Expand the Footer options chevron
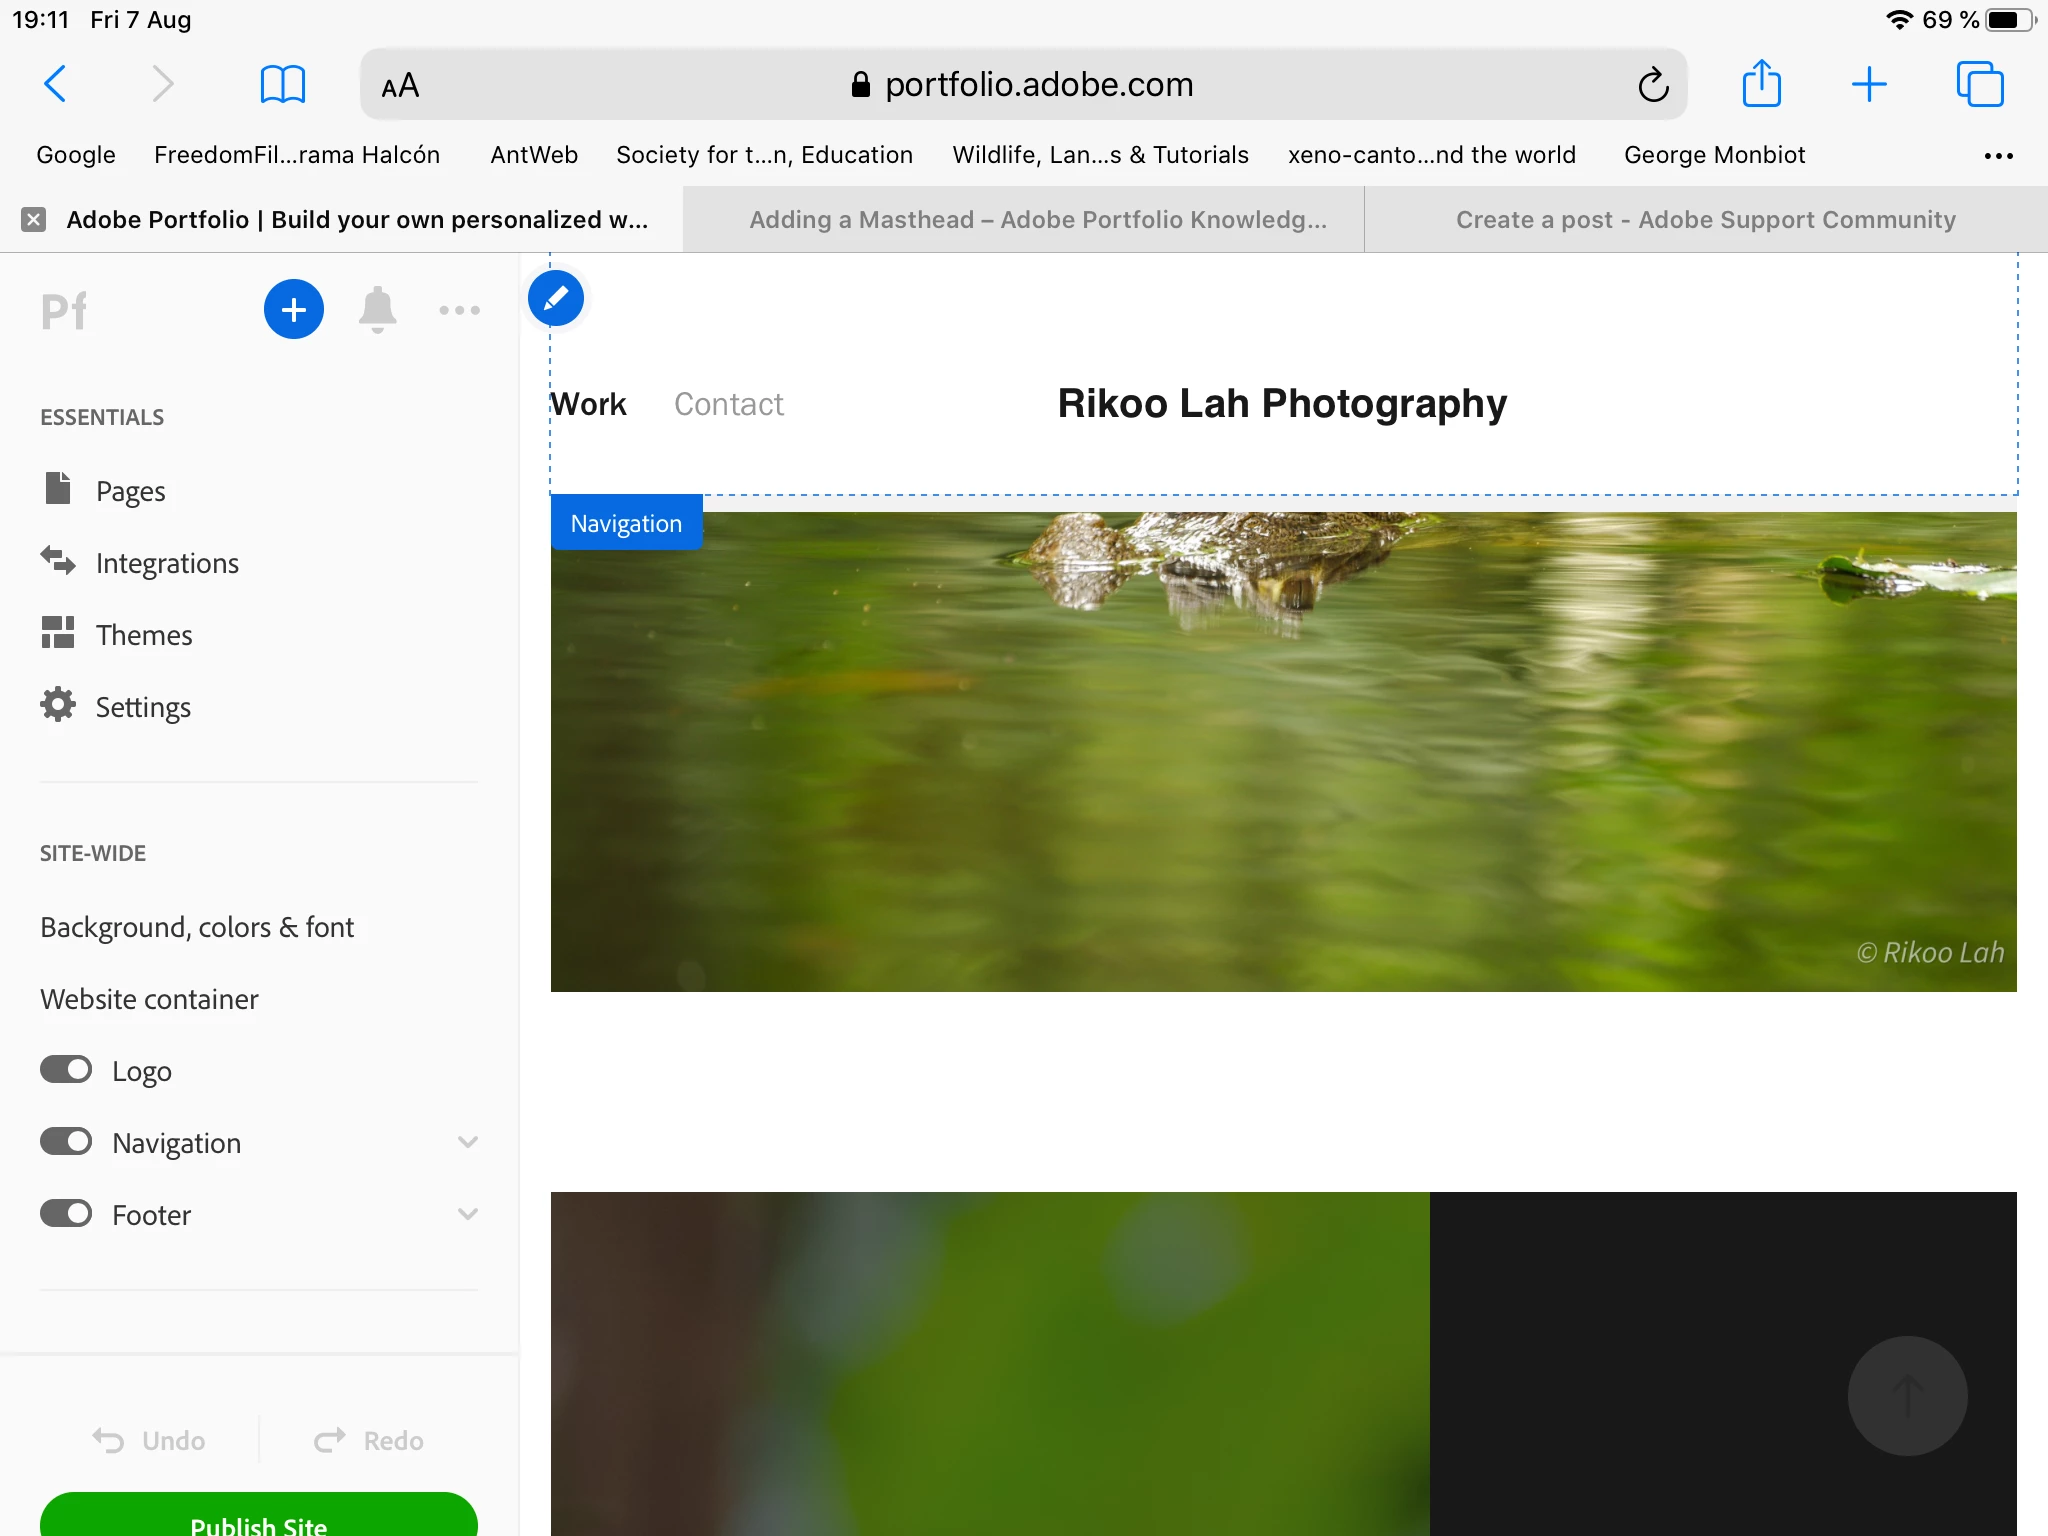The image size is (2048, 1536). tap(467, 1214)
